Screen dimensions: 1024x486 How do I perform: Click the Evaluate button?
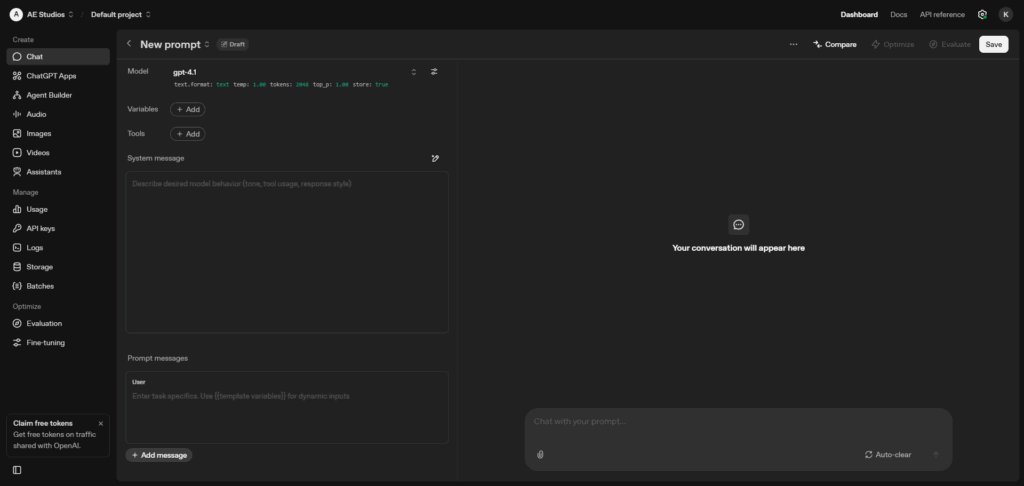(950, 44)
